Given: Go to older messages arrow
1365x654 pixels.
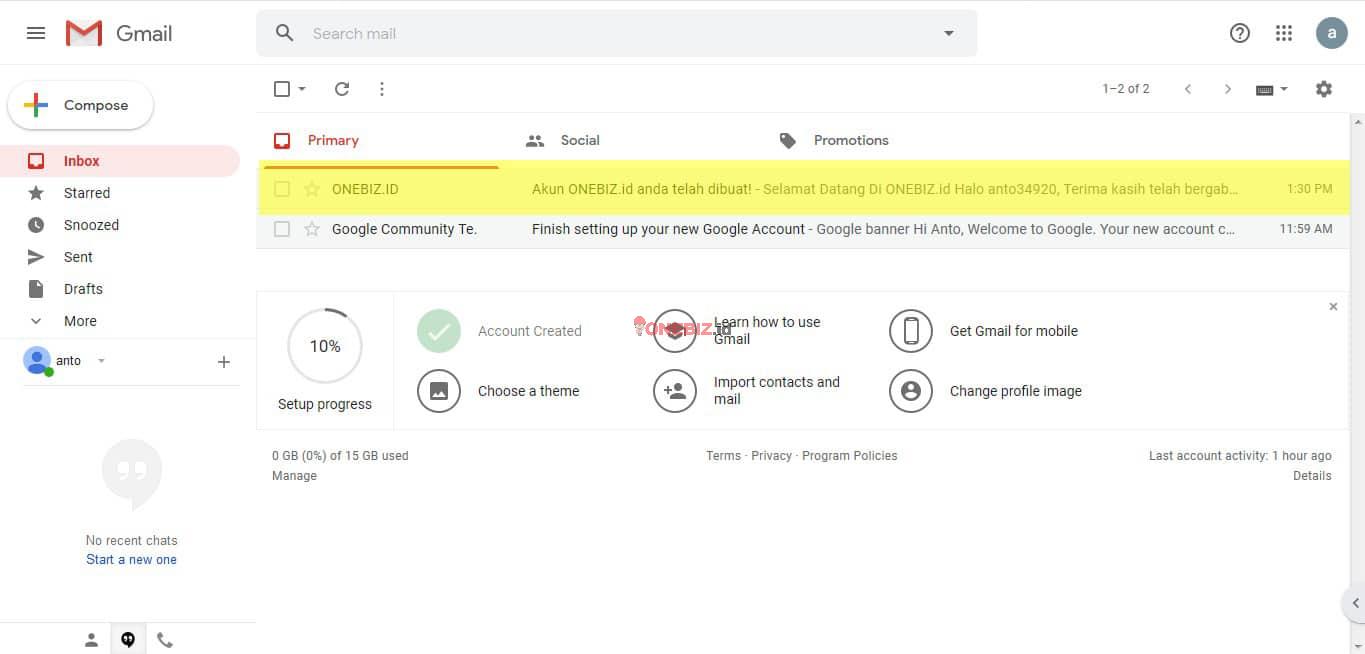Looking at the screenshot, I should pos(1228,89).
